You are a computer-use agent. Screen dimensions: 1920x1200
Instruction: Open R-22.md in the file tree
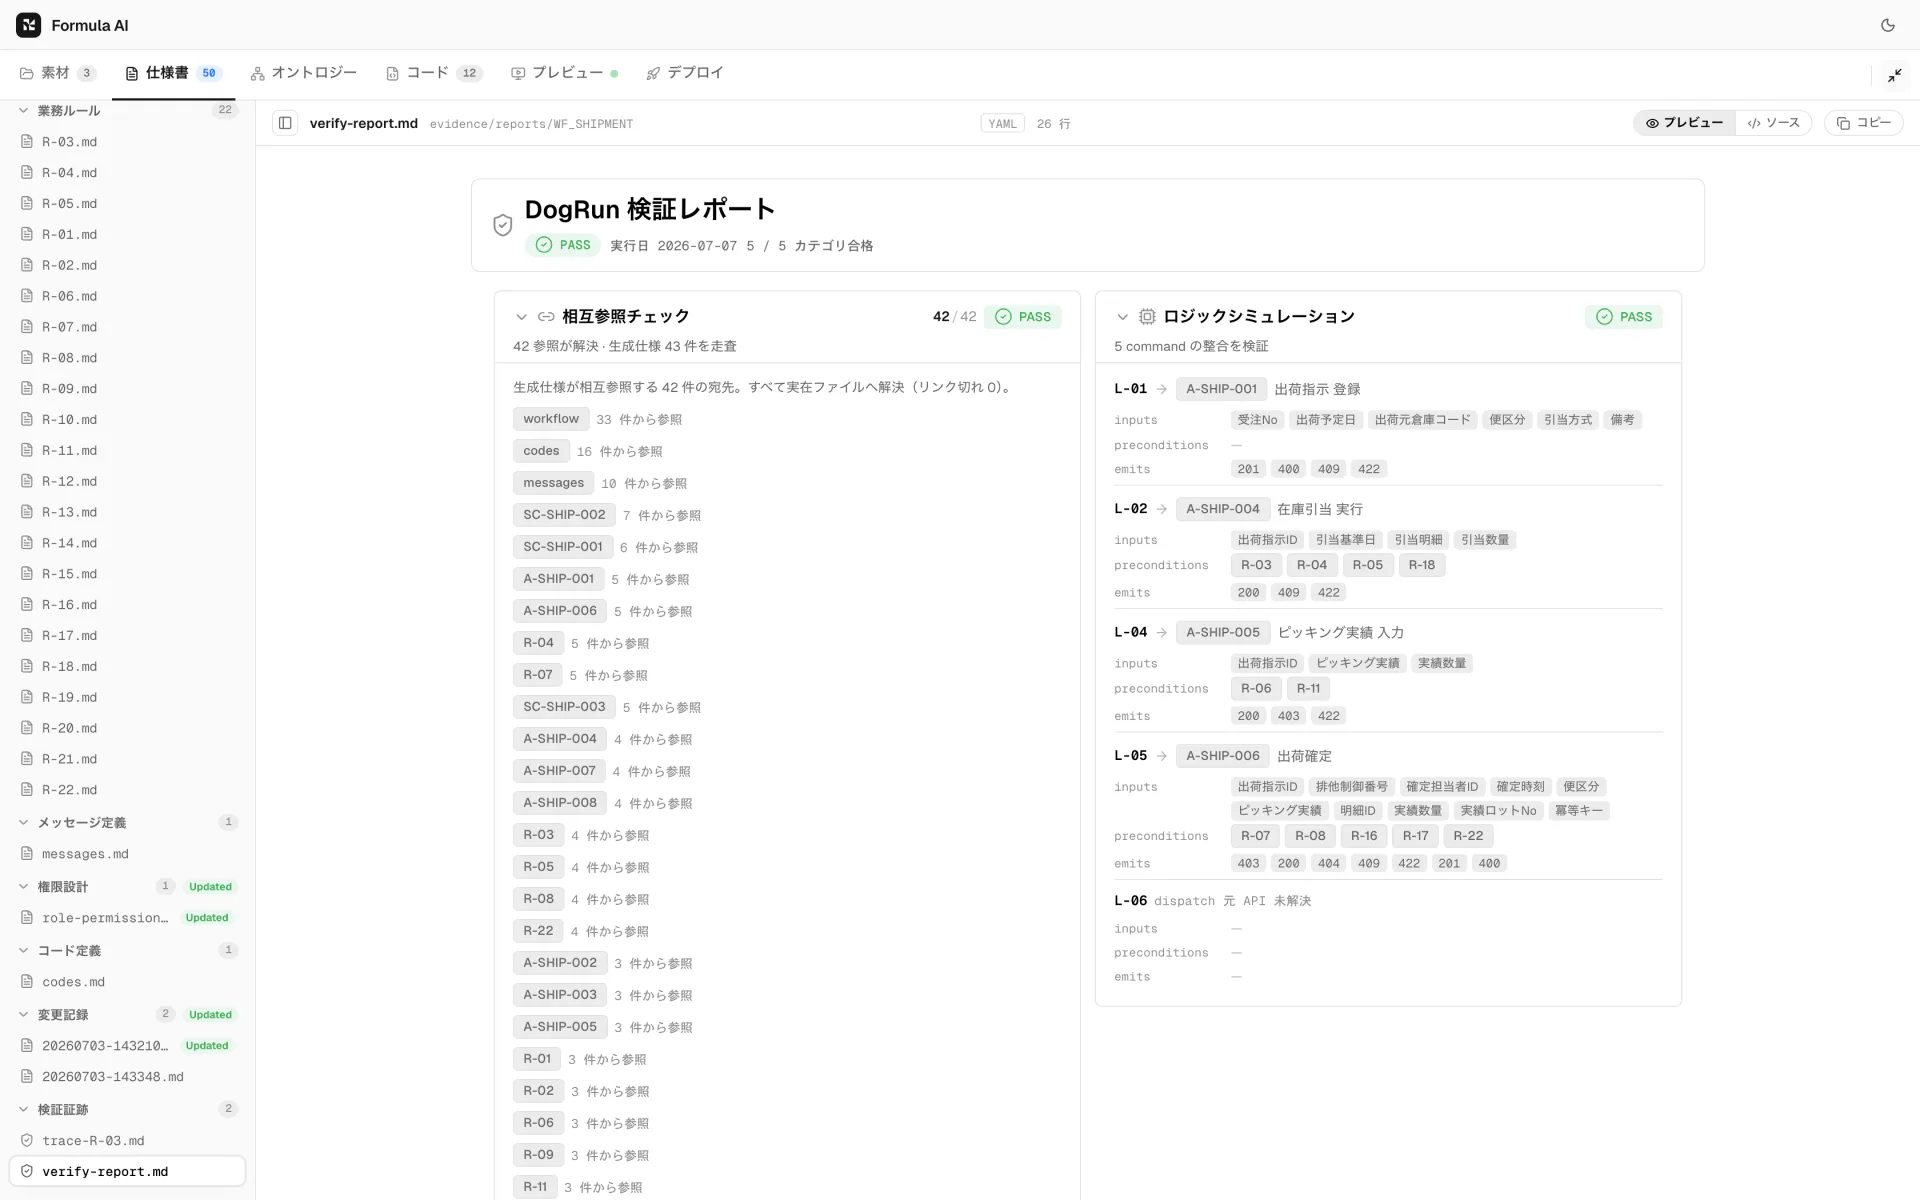127,790
